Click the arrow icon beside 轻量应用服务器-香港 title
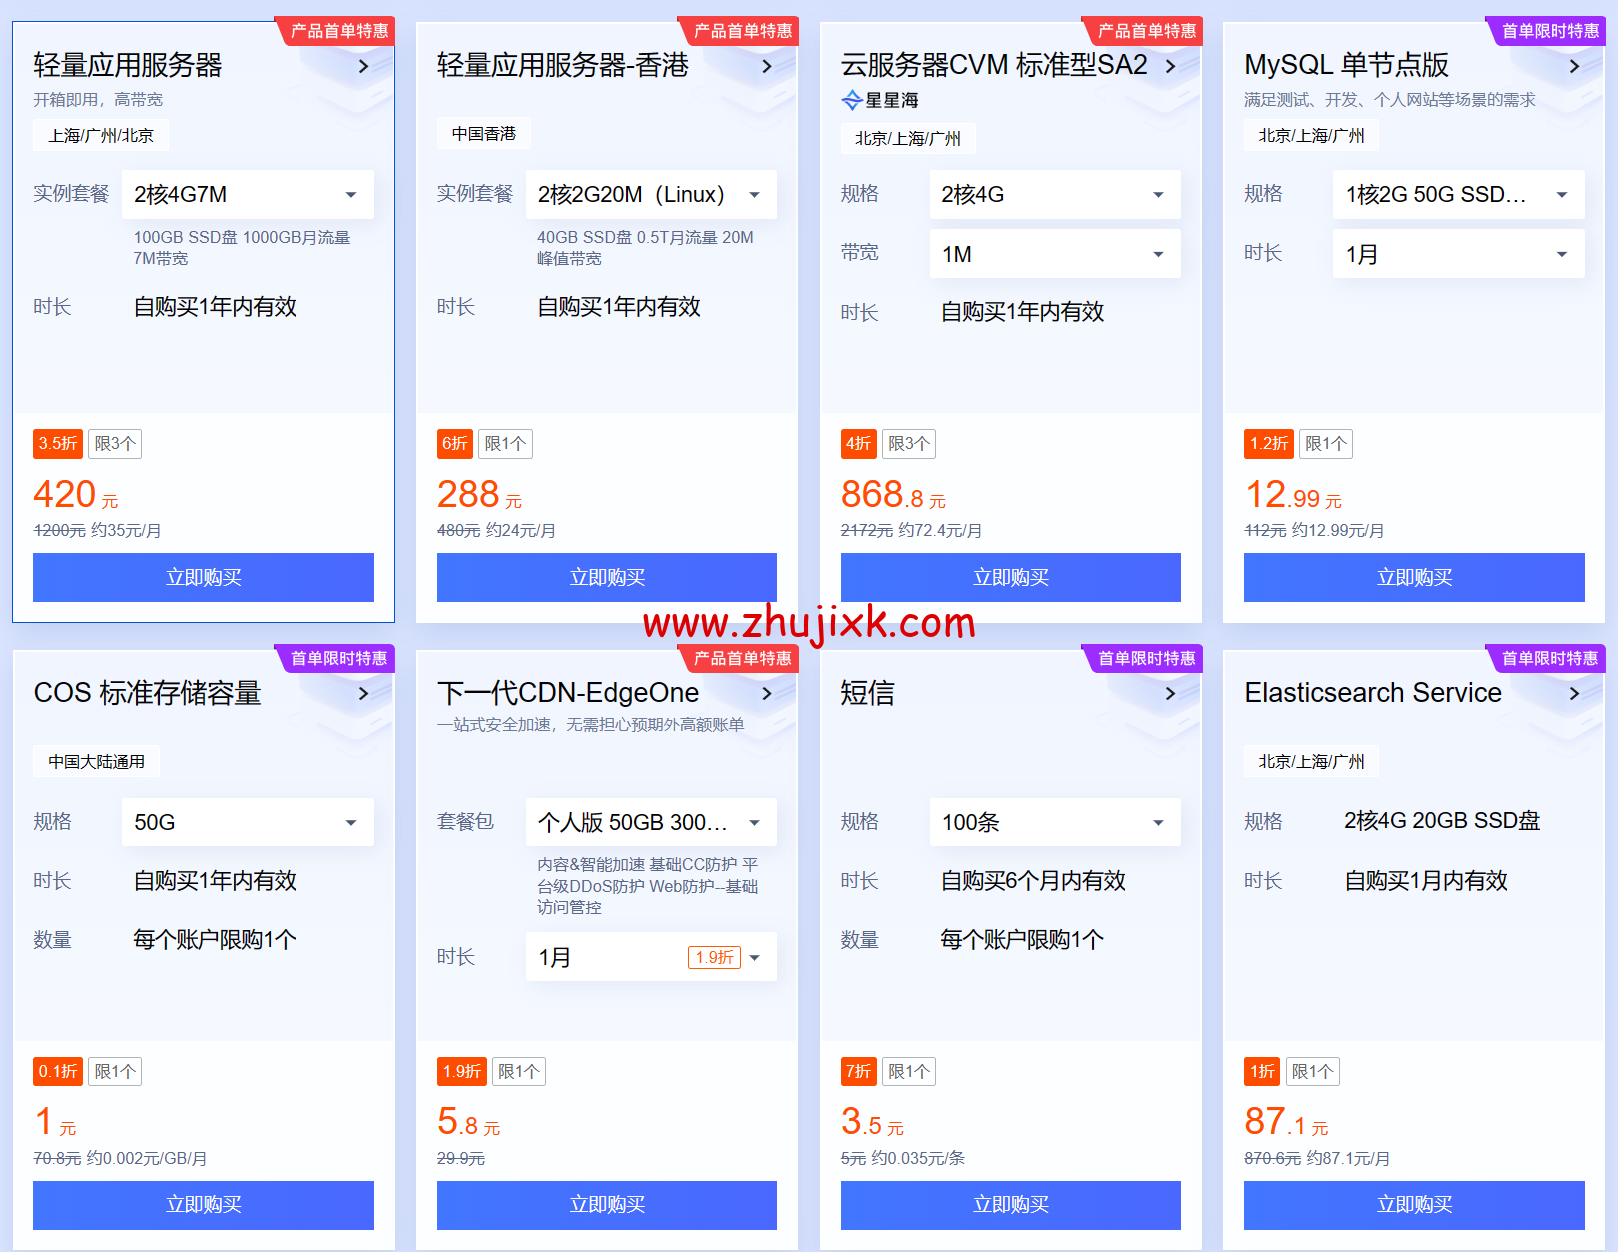 pyautogui.click(x=767, y=66)
